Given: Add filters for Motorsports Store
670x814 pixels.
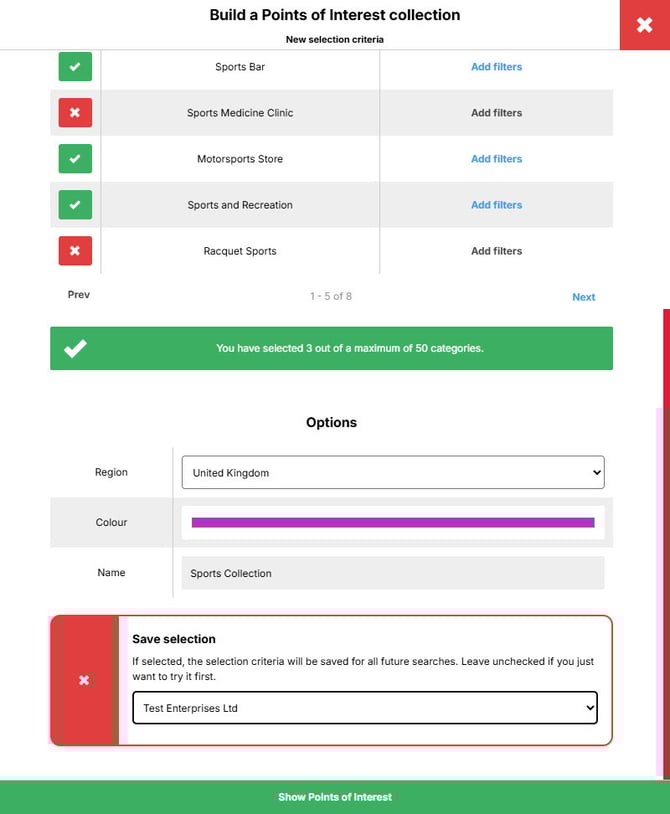Looking at the screenshot, I should coord(496,159).
